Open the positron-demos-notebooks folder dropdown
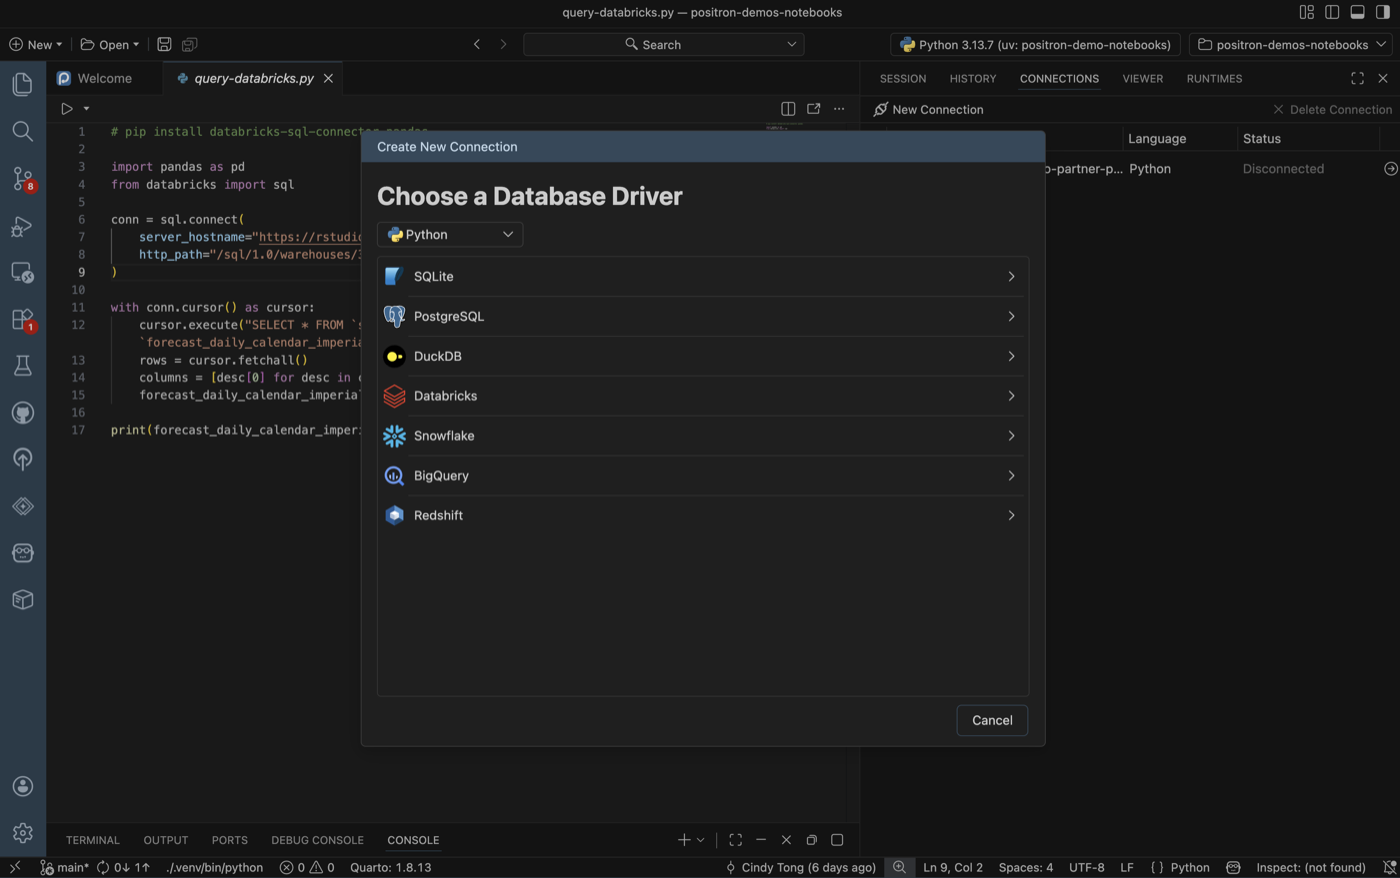1400x878 pixels. (x=1292, y=44)
